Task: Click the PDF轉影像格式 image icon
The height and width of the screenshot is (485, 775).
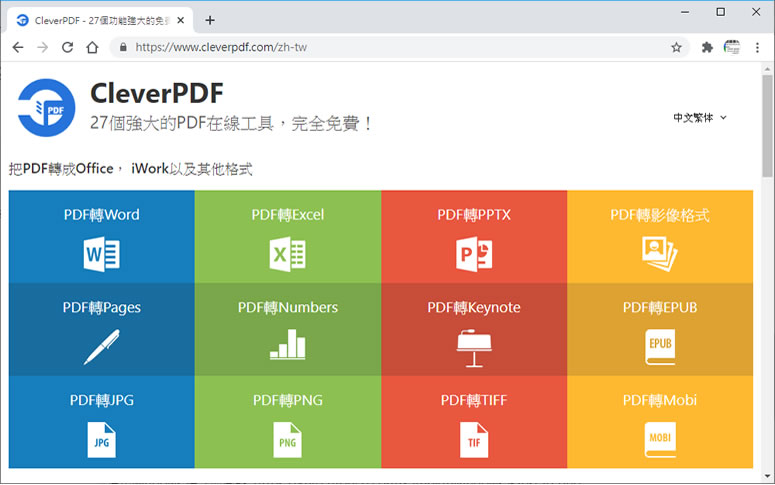Action: point(660,256)
